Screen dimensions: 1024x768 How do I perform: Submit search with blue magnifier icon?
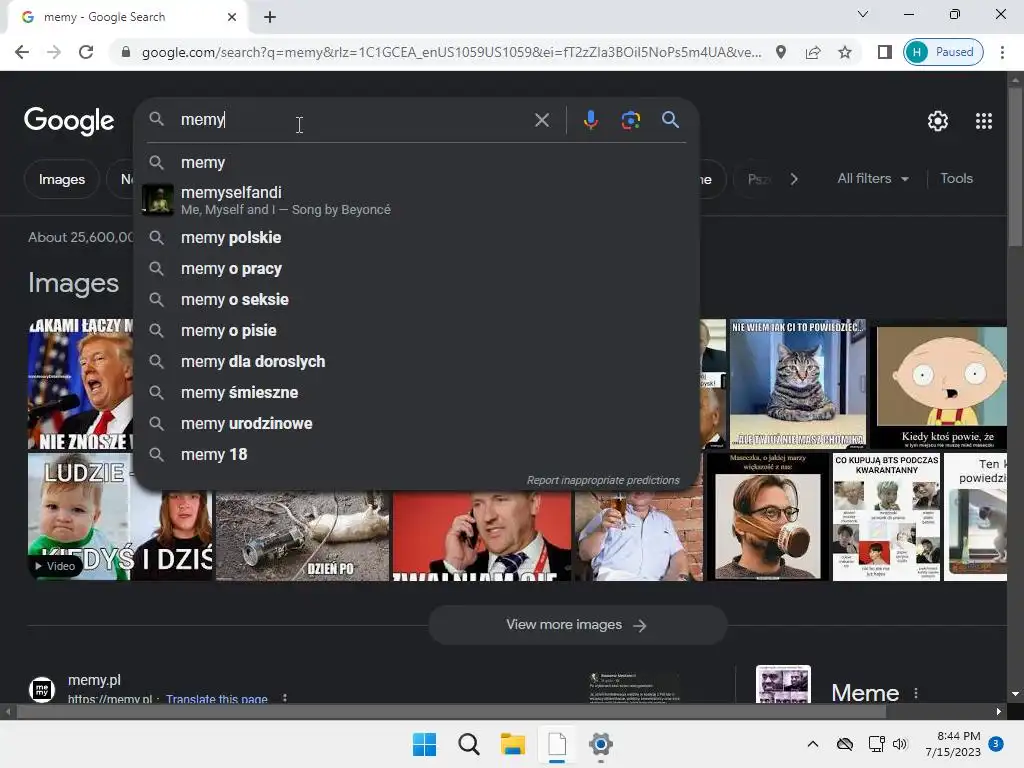670,120
